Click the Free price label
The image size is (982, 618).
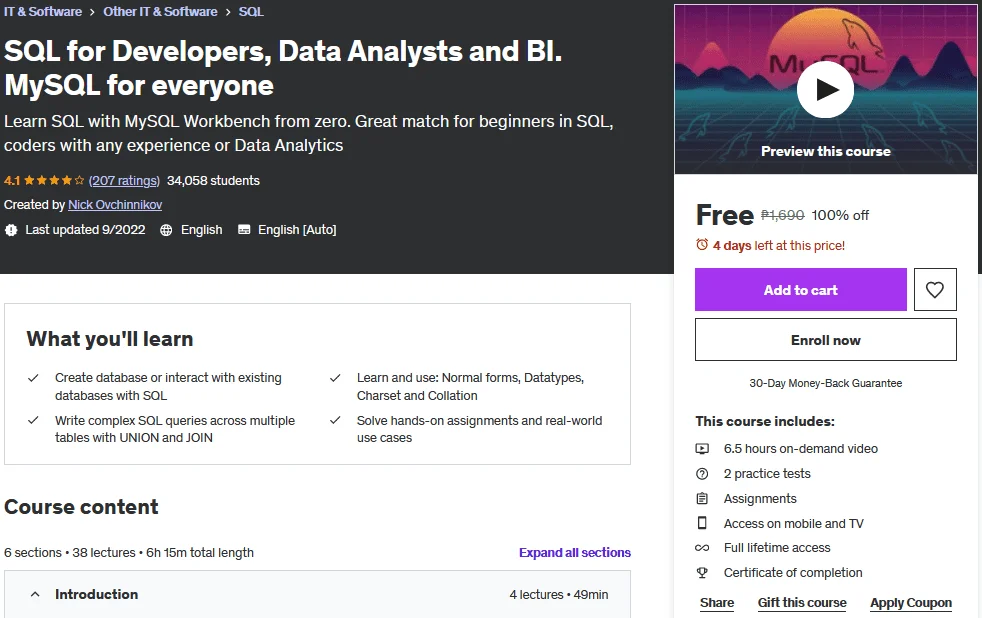(x=725, y=215)
